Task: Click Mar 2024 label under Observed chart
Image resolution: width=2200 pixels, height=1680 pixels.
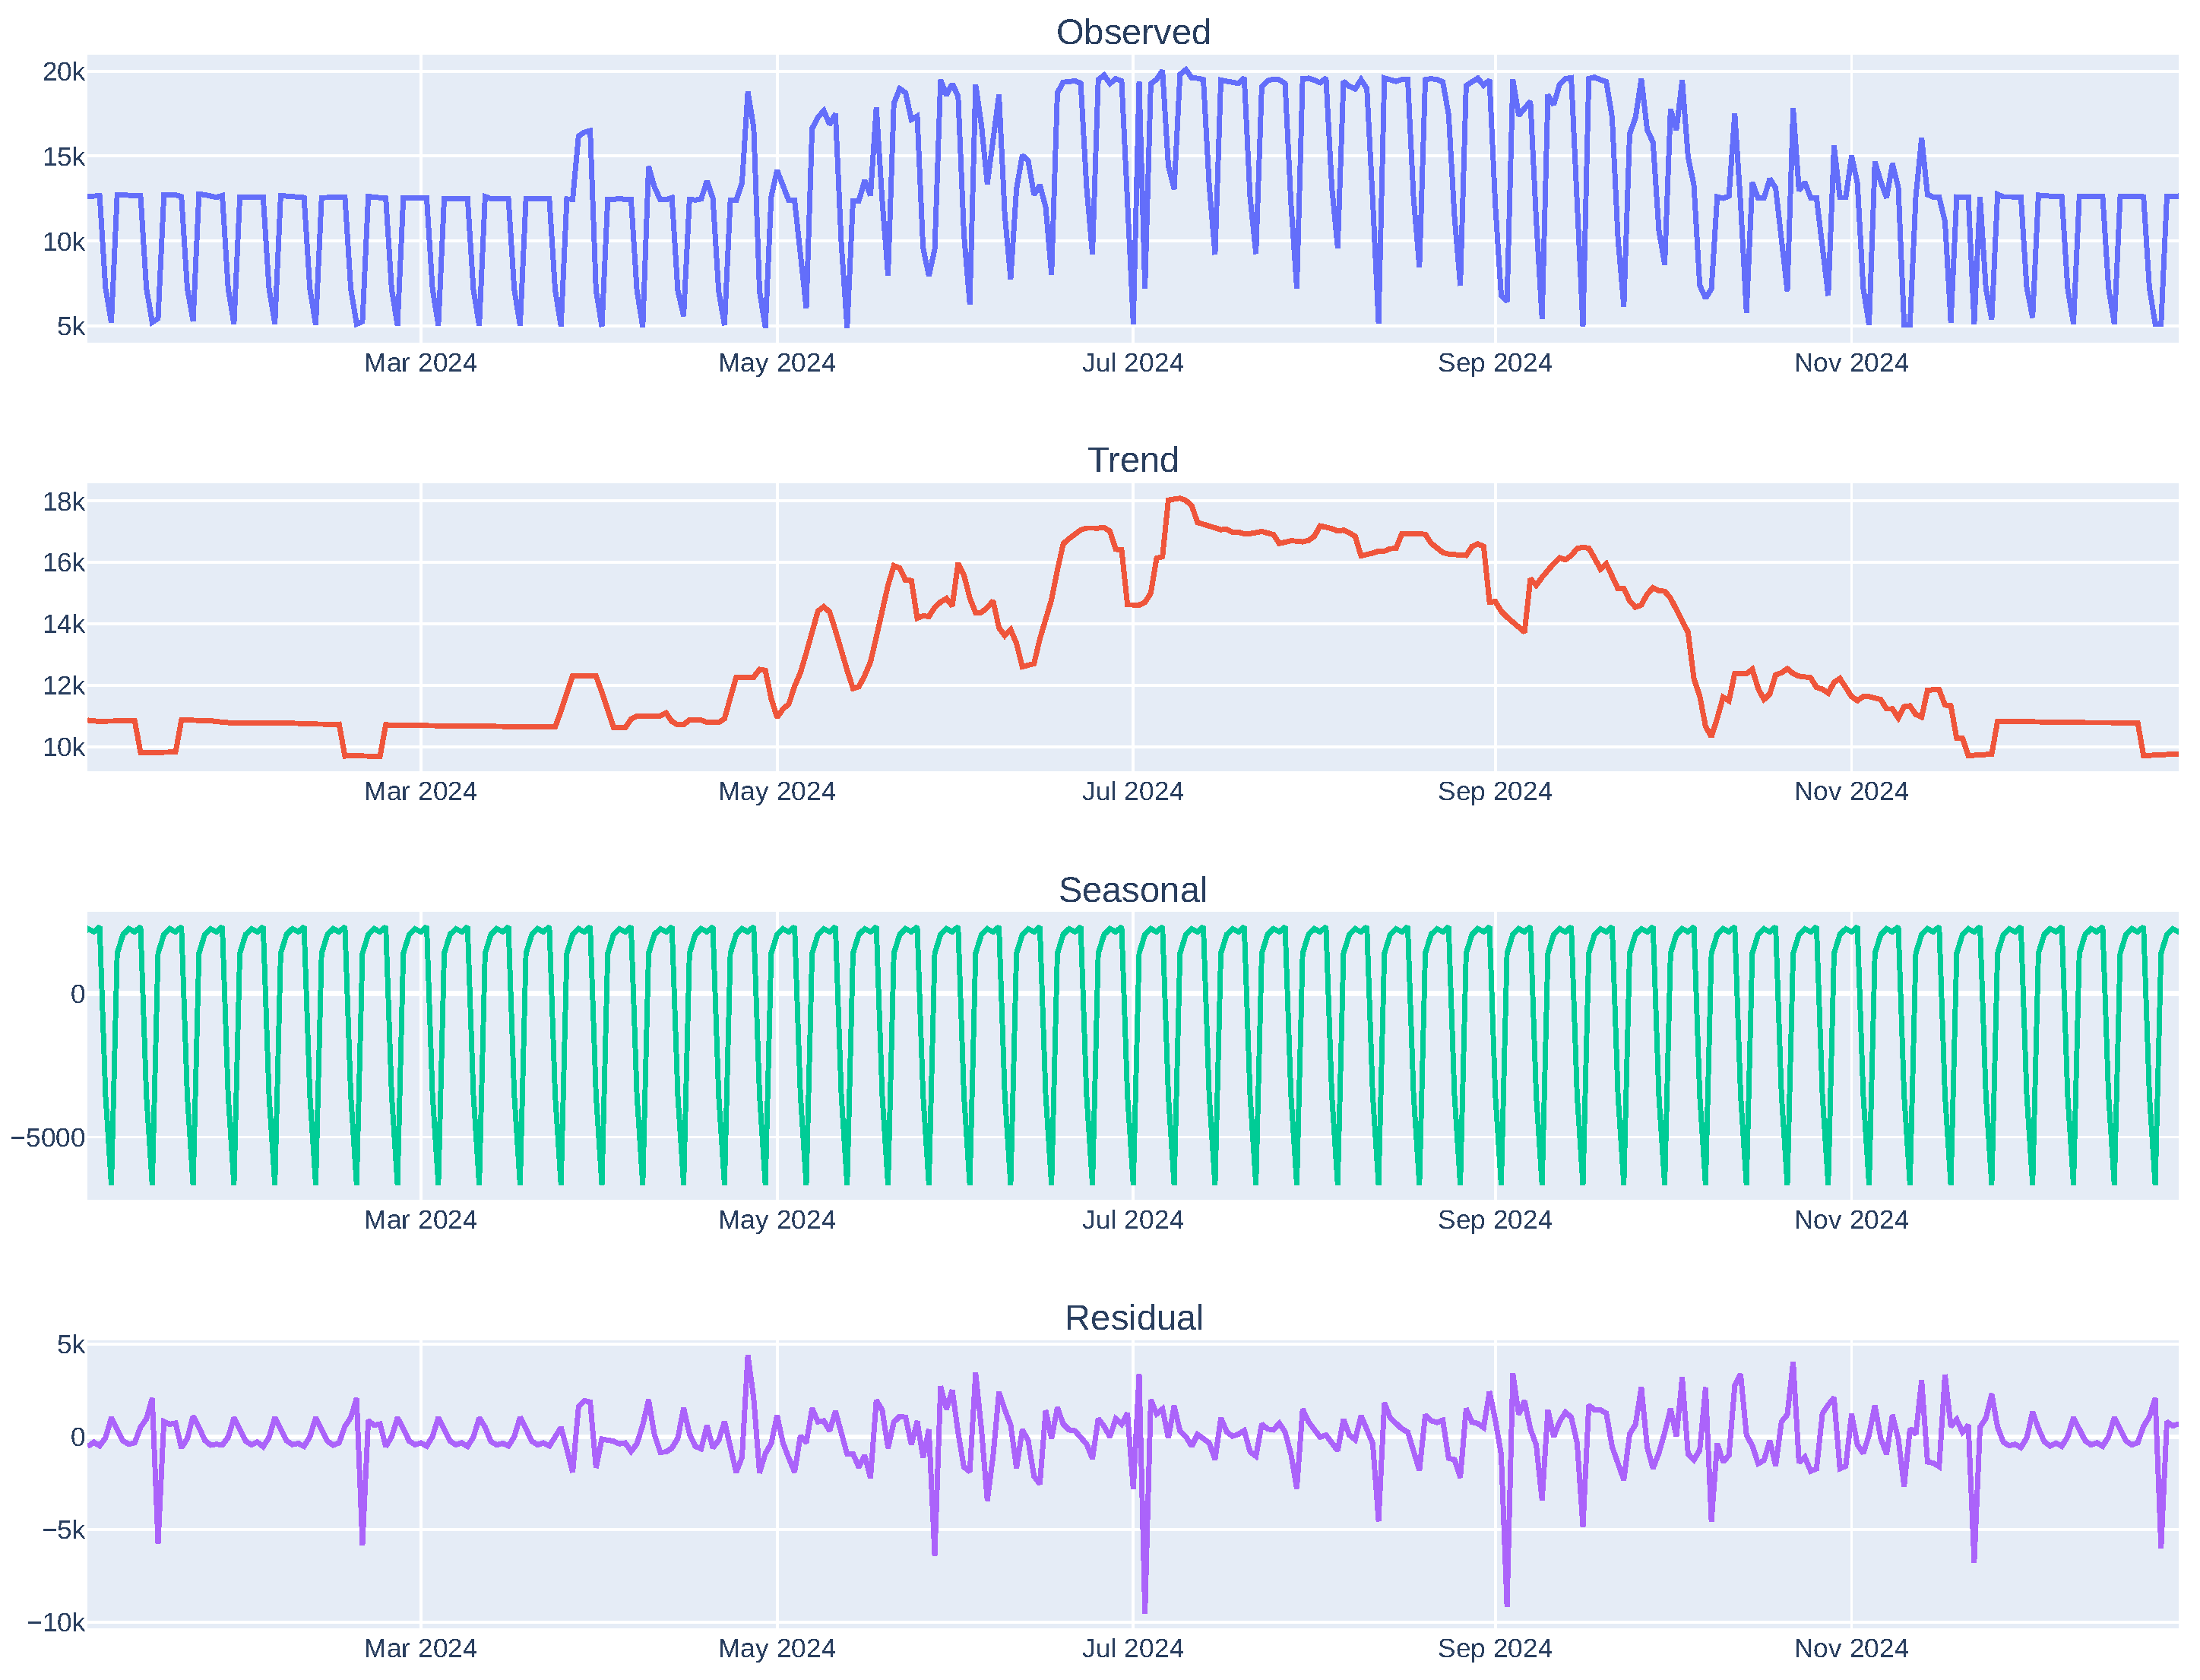Action: pos(420,363)
